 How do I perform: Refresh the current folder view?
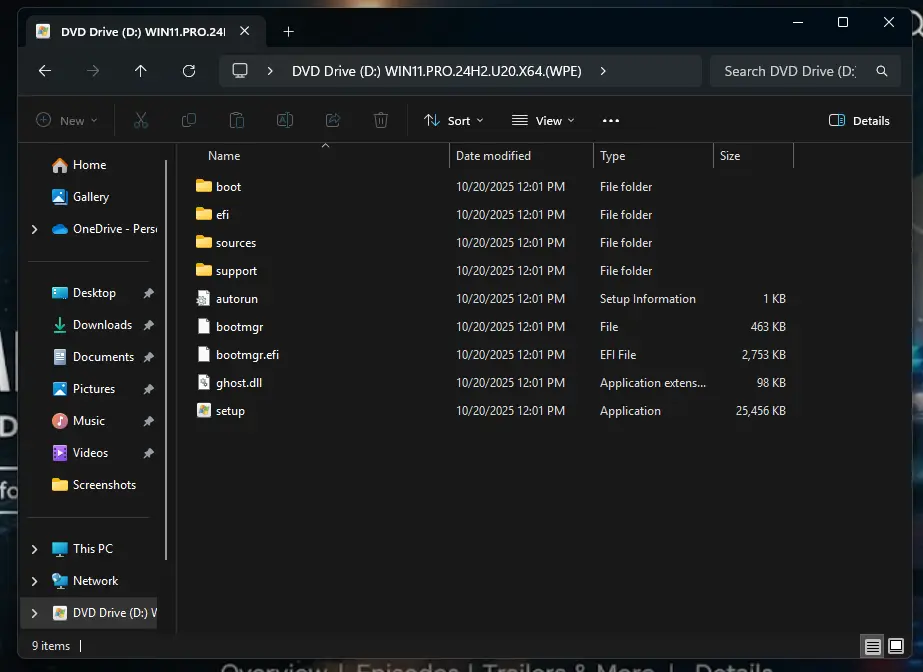click(189, 71)
